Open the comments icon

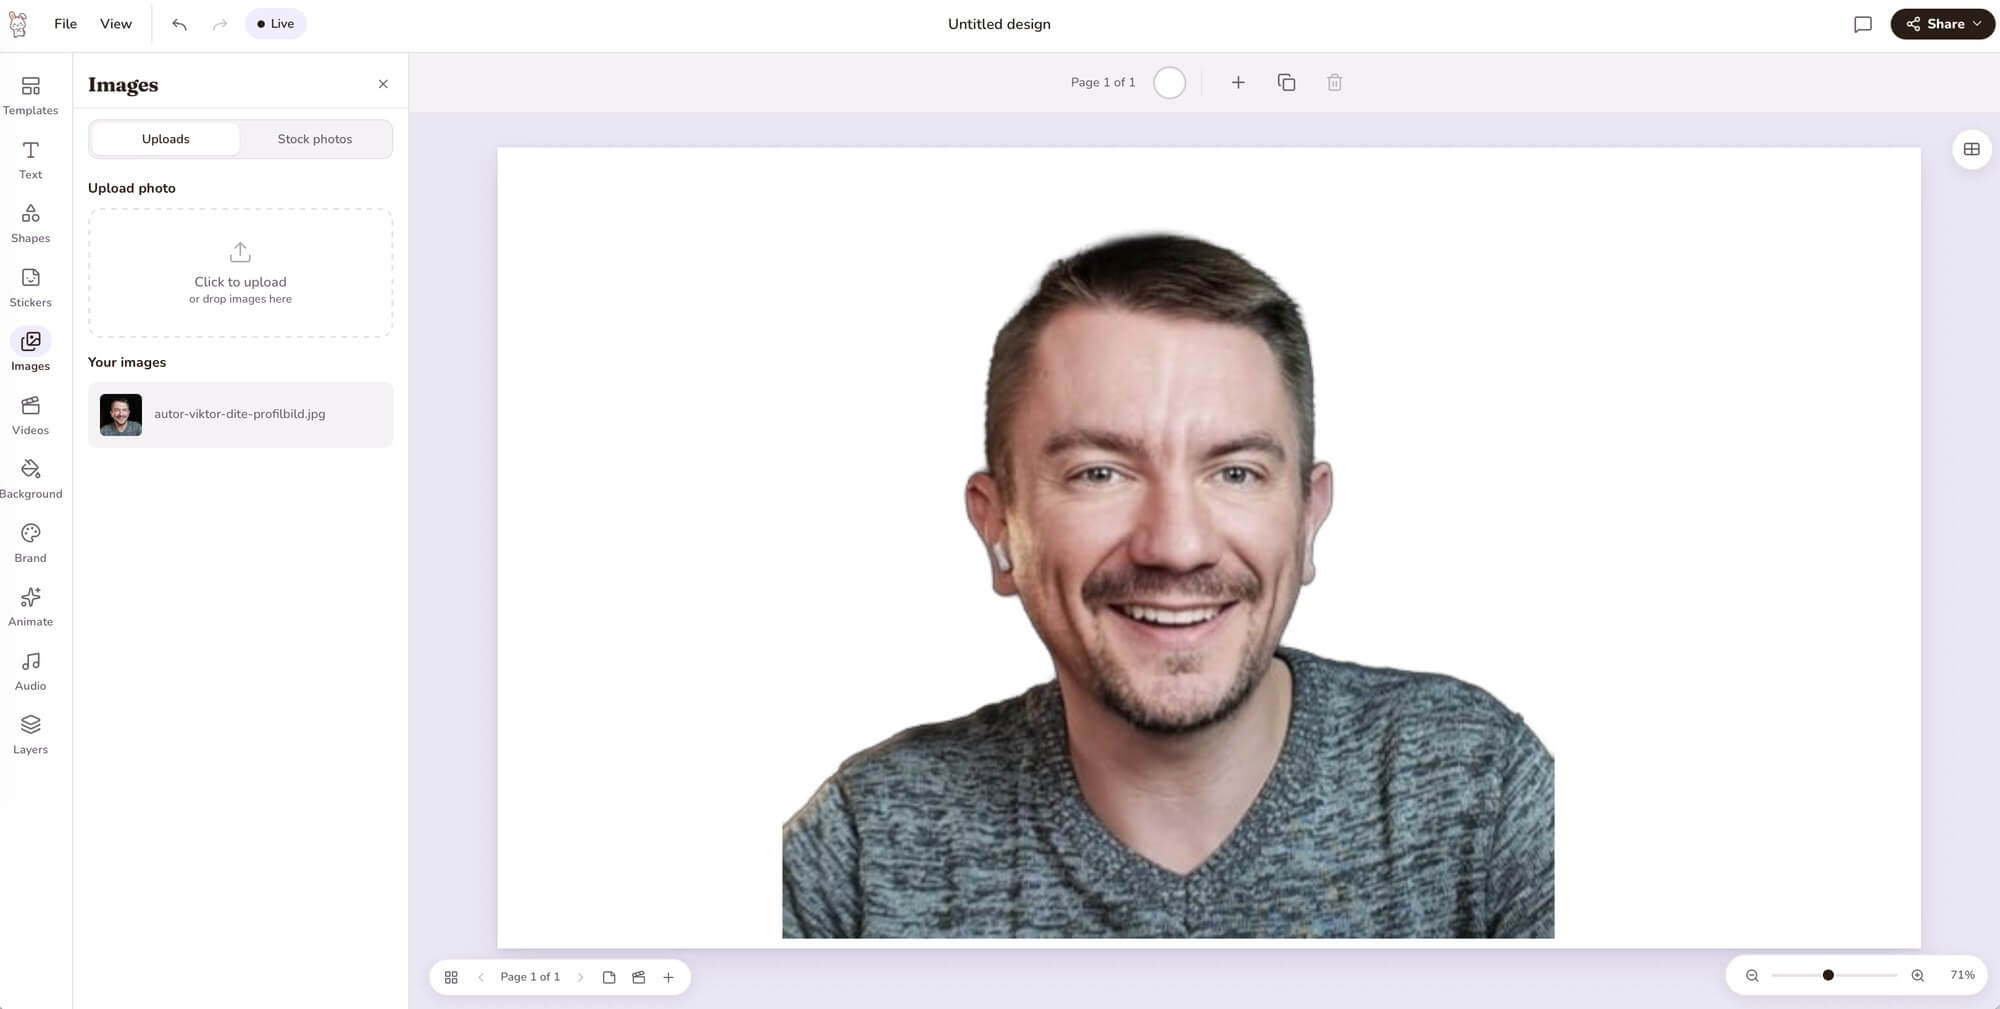click(1862, 24)
